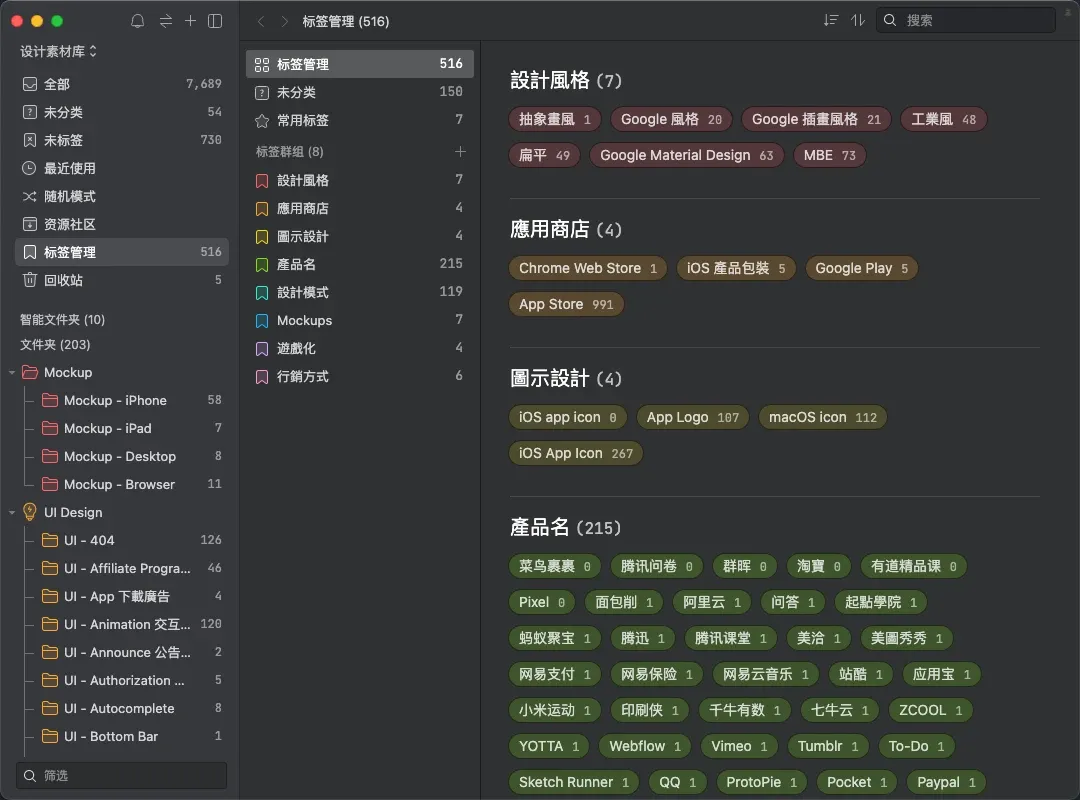Screen dimensions: 1080x800
Task: Click the 工業風 tag
Action: click(x=944, y=119)
